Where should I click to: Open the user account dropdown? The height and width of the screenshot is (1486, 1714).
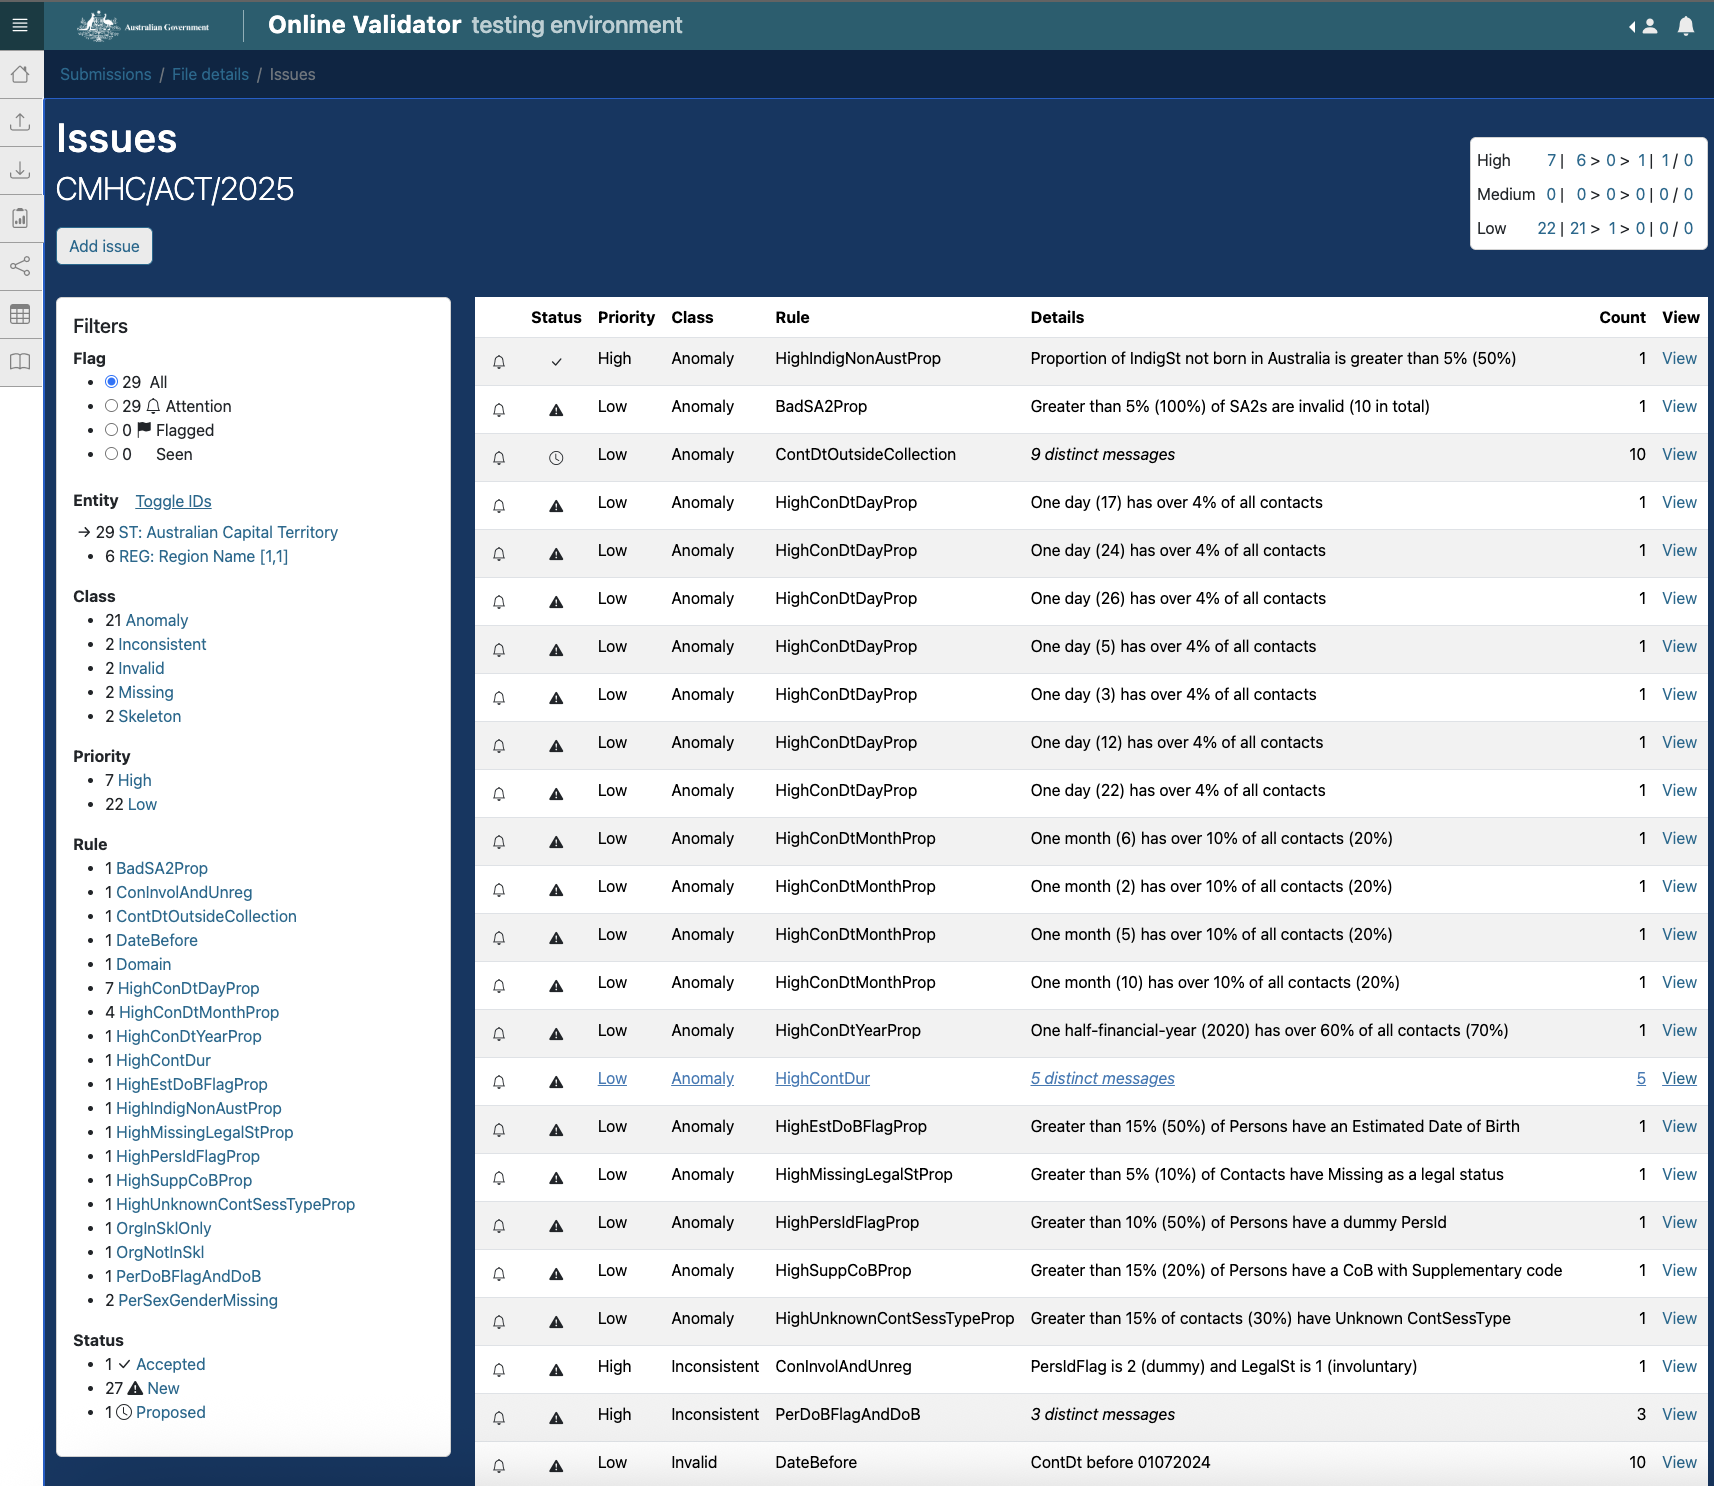tap(1644, 26)
